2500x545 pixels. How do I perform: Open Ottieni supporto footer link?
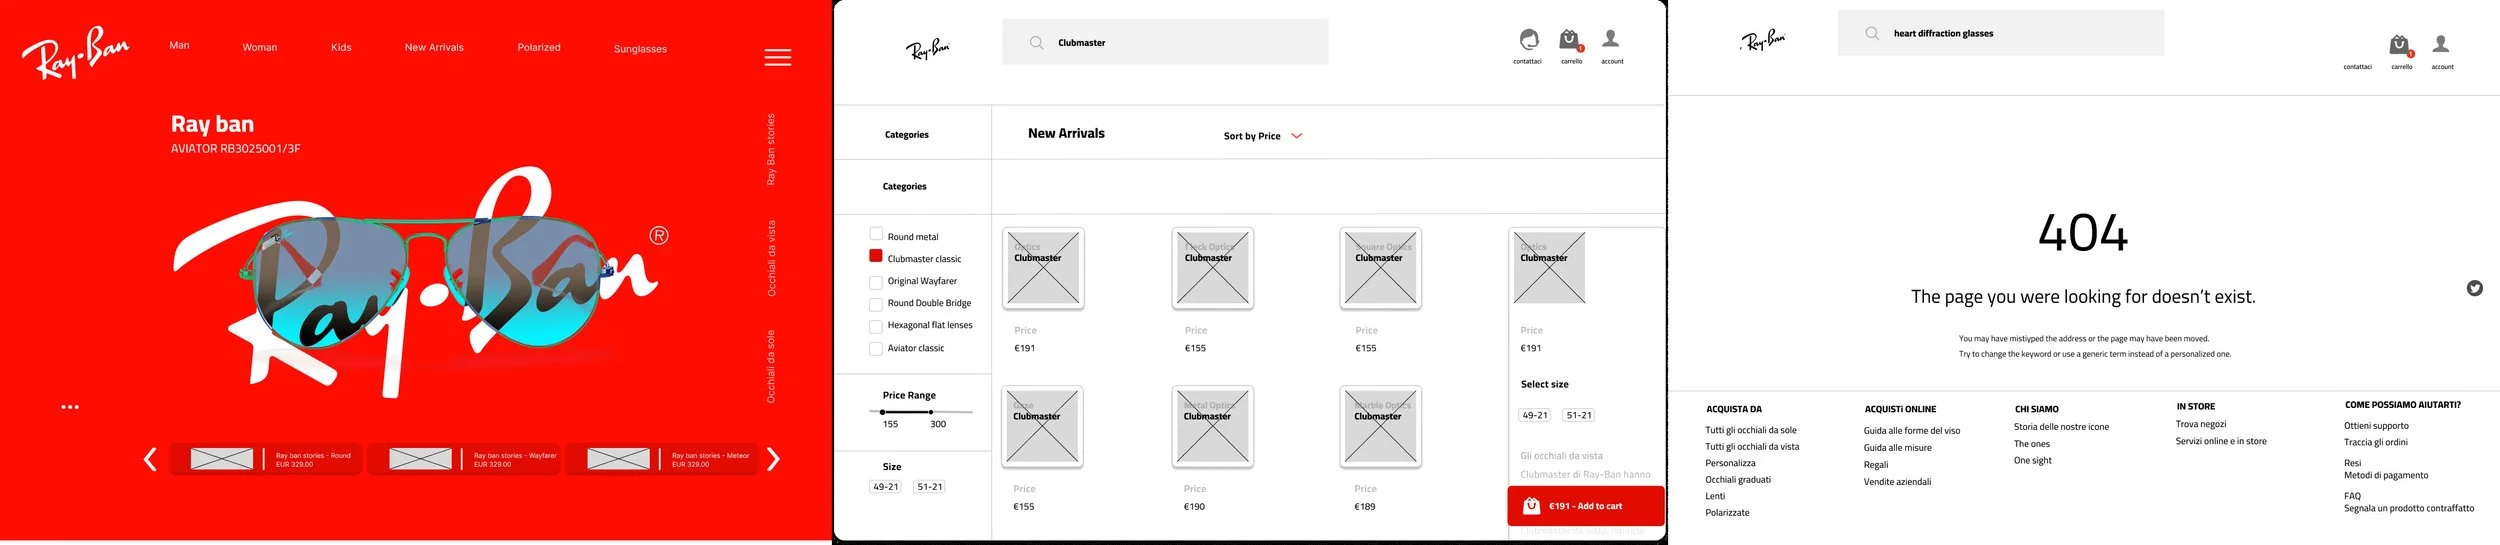2376,426
